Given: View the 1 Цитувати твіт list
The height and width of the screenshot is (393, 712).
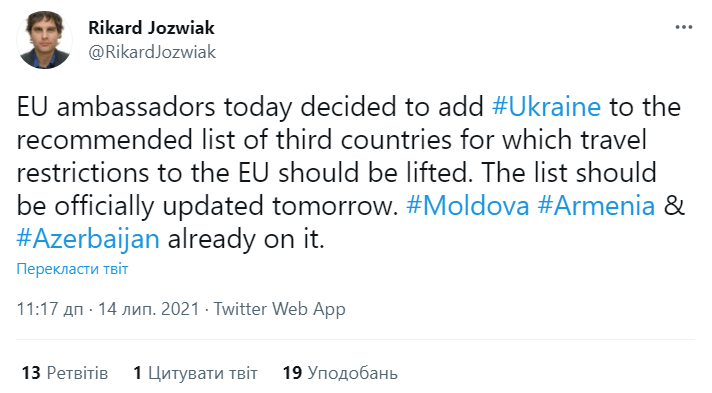Looking at the screenshot, I should click(x=195, y=373).
